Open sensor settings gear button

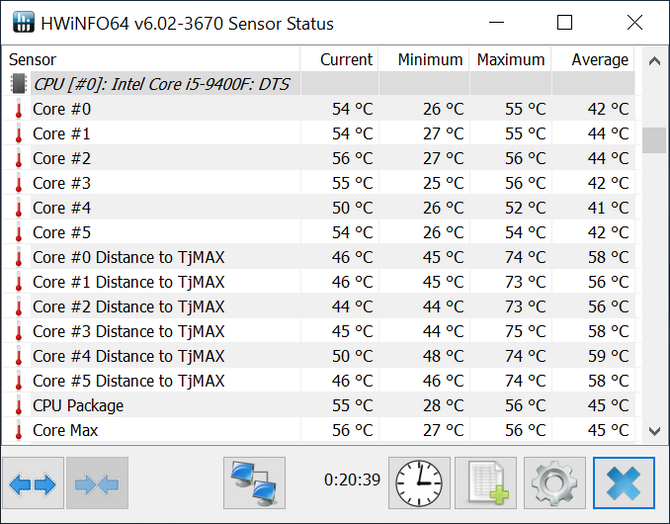point(555,483)
